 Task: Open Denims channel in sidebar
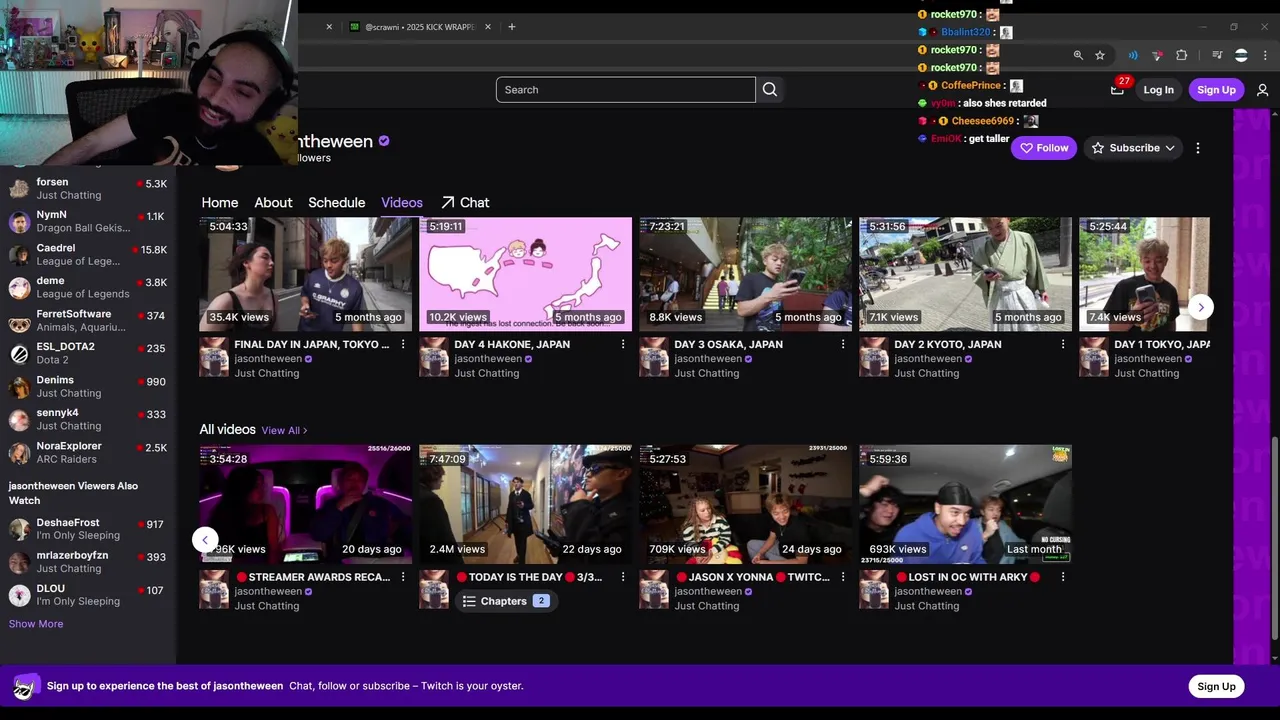click(x=88, y=386)
